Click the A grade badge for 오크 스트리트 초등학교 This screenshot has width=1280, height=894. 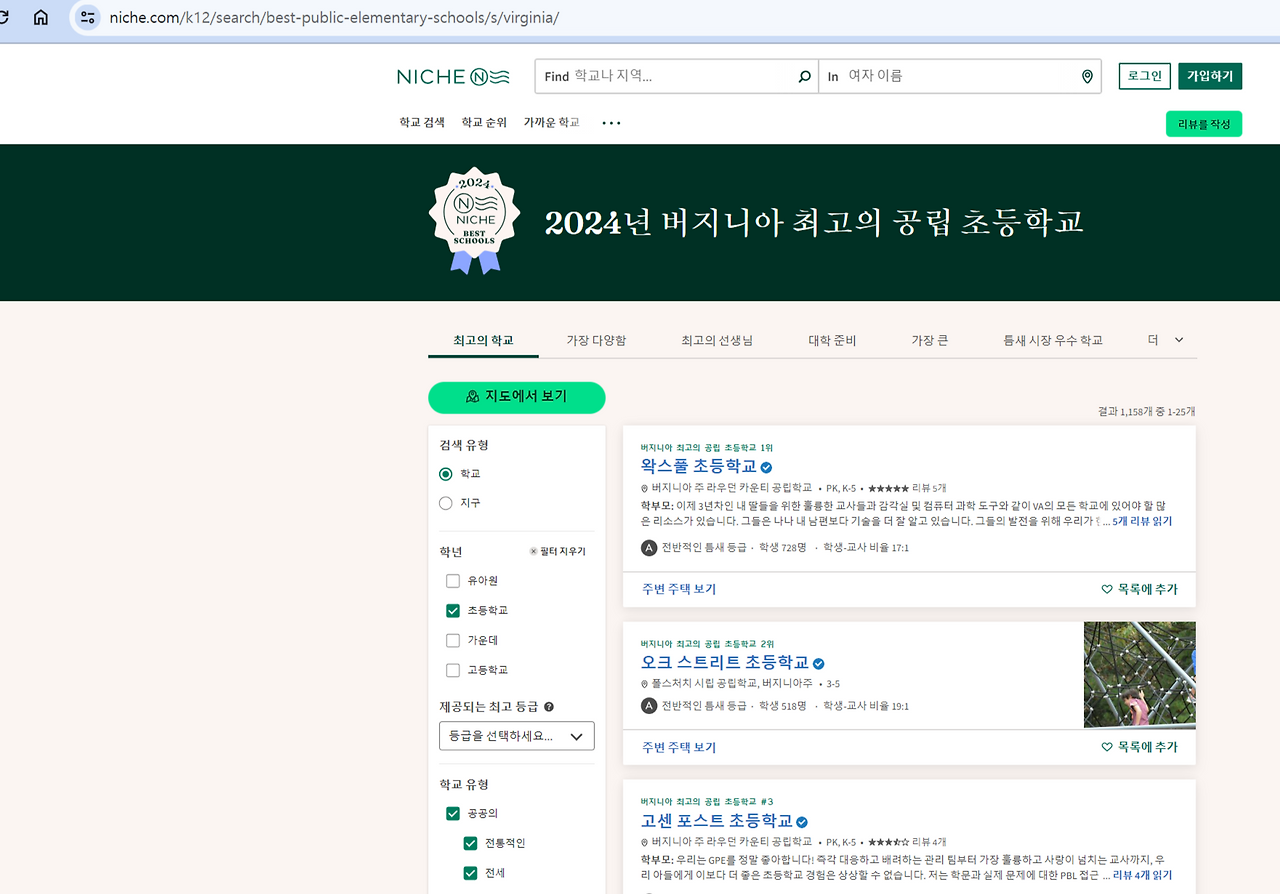[649, 706]
